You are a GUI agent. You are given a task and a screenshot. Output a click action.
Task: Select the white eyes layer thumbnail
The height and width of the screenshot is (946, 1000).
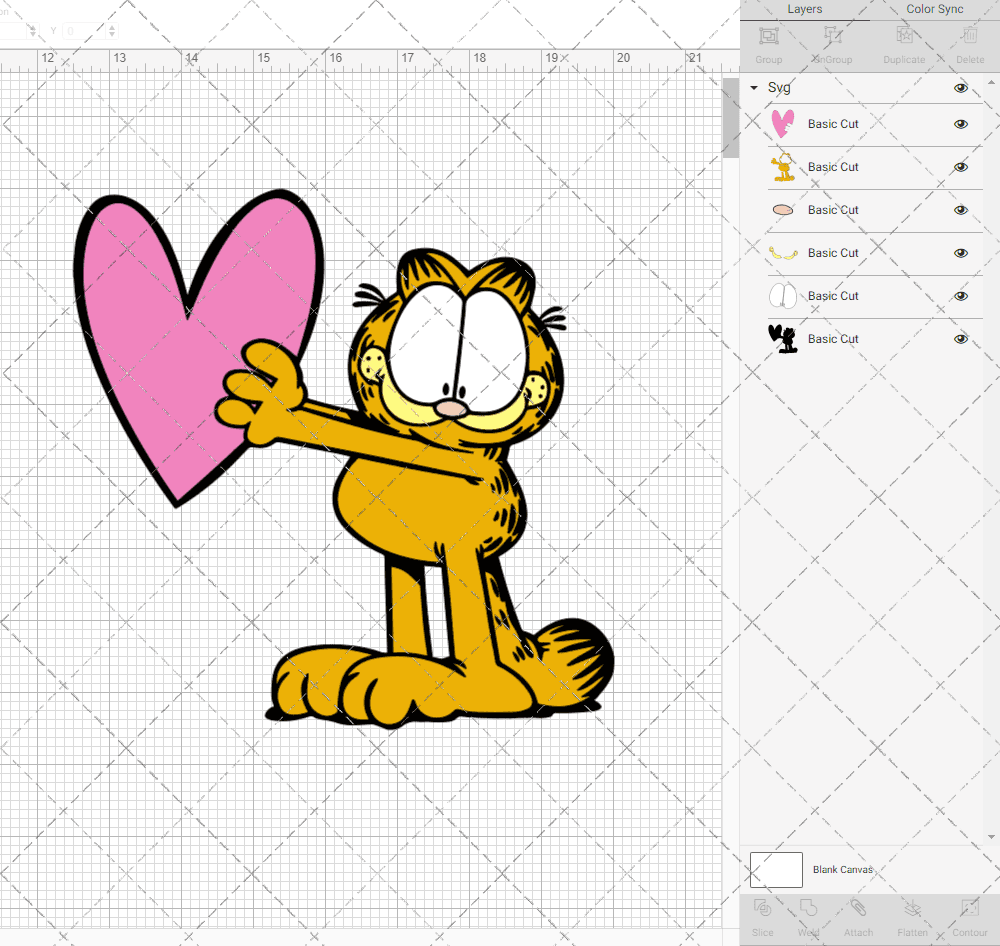pos(783,296)
